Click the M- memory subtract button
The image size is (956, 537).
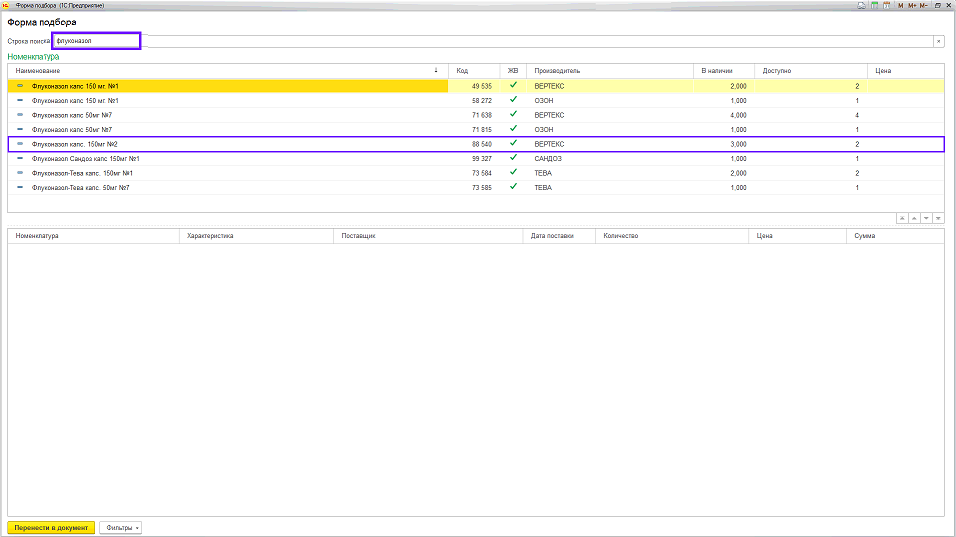coord(923,5)
